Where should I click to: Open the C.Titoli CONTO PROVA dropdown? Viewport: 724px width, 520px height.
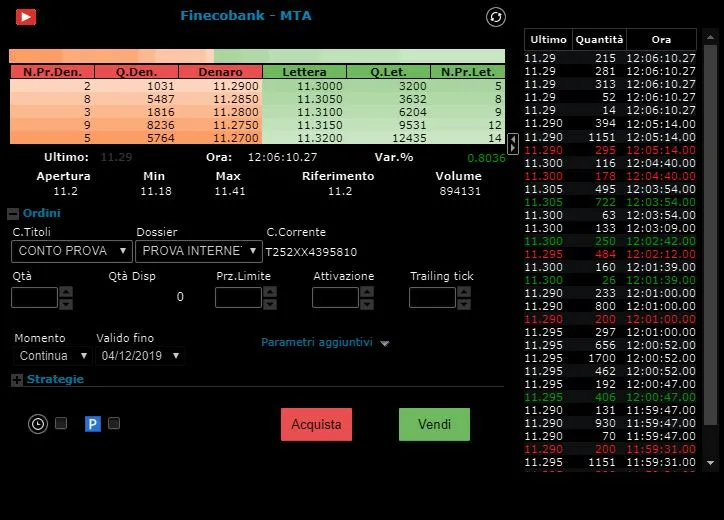72,251
